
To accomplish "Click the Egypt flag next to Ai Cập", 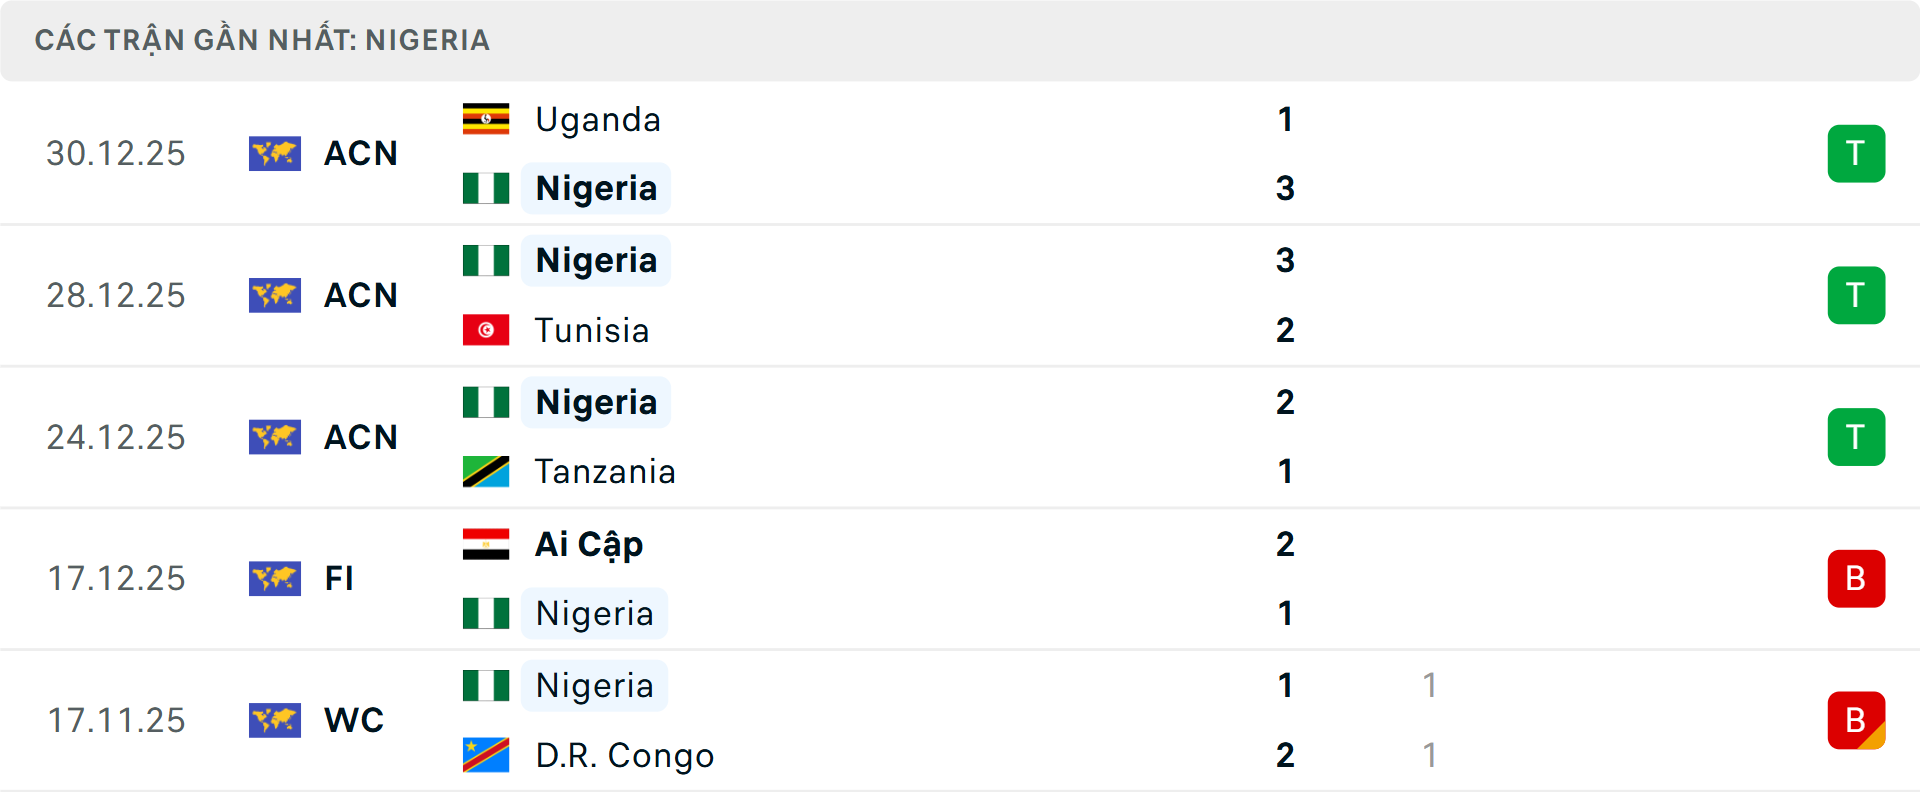I will click(486, 544).
